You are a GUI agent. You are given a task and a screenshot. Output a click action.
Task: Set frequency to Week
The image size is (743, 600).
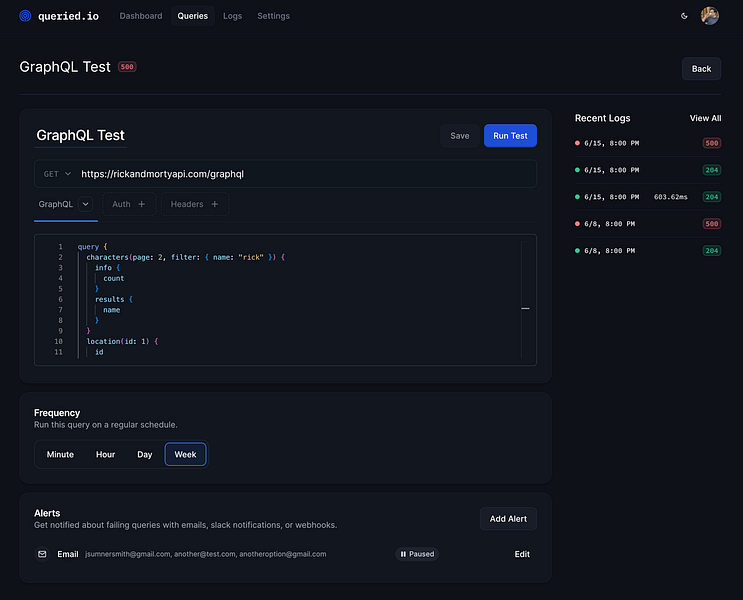[x=185, y=455]
